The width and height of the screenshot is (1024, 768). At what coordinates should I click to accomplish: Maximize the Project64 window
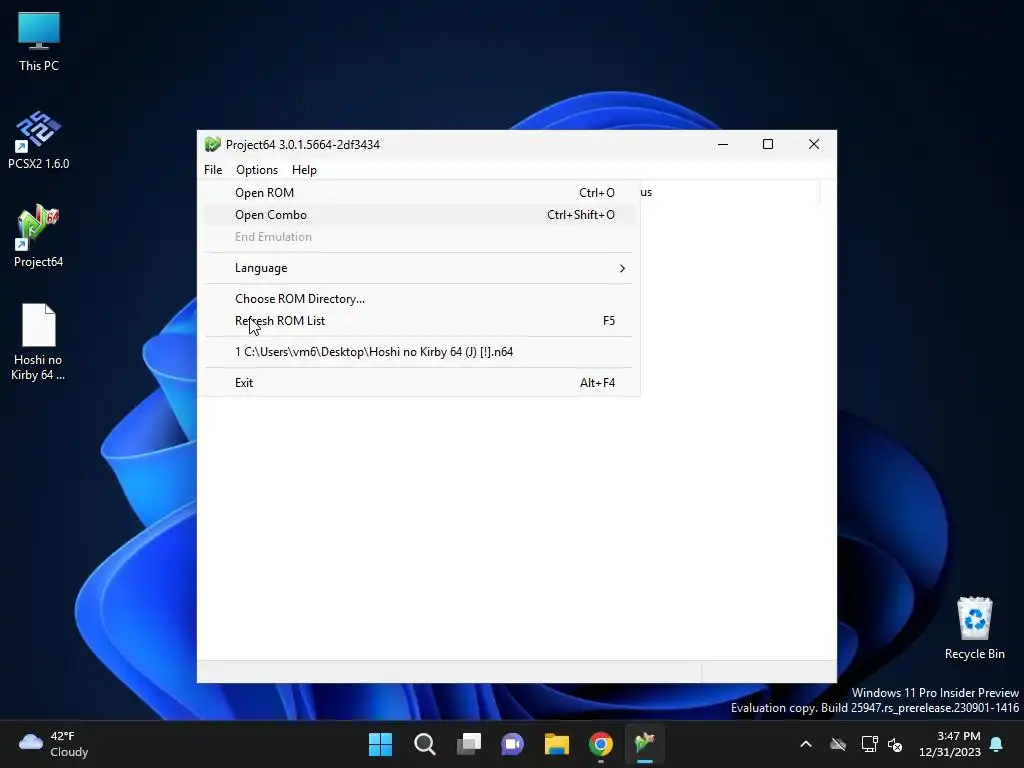pos(768,144)
